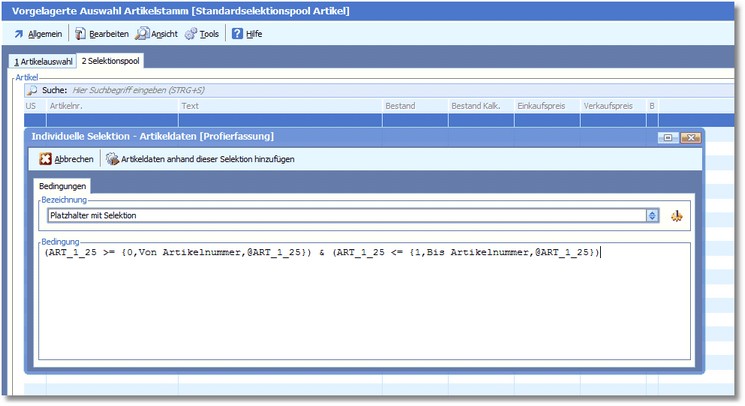Click the broom icon beside Bezeichnung
Viewport: 745px width, 406px height.
coord(678,215)
